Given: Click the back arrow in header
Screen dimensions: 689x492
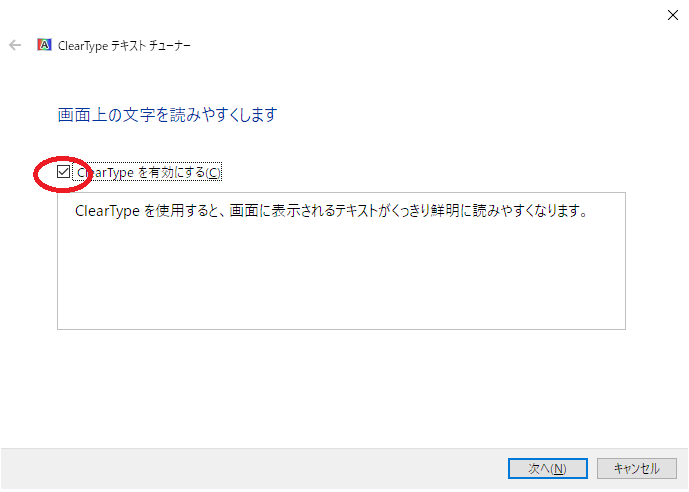Looking at the screenshot, I should [x=15, y=45].
